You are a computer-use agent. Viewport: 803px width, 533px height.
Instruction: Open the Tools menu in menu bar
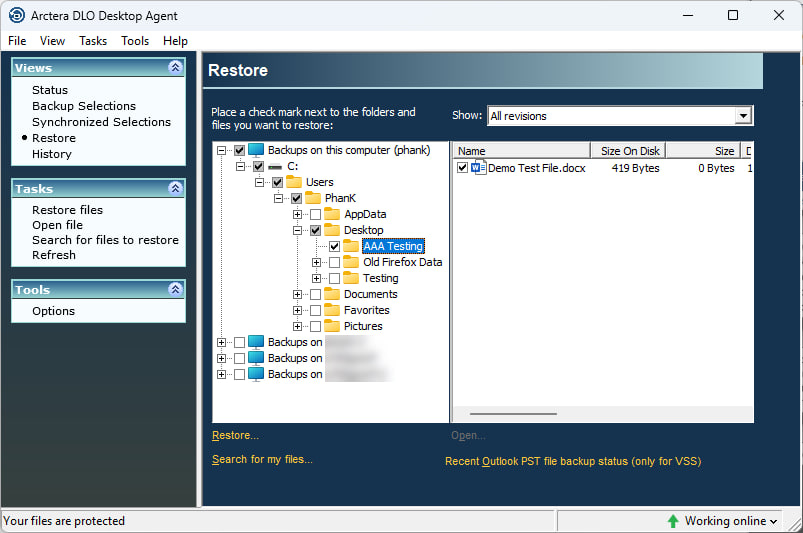pyautogui.click(x=135, y=41)
